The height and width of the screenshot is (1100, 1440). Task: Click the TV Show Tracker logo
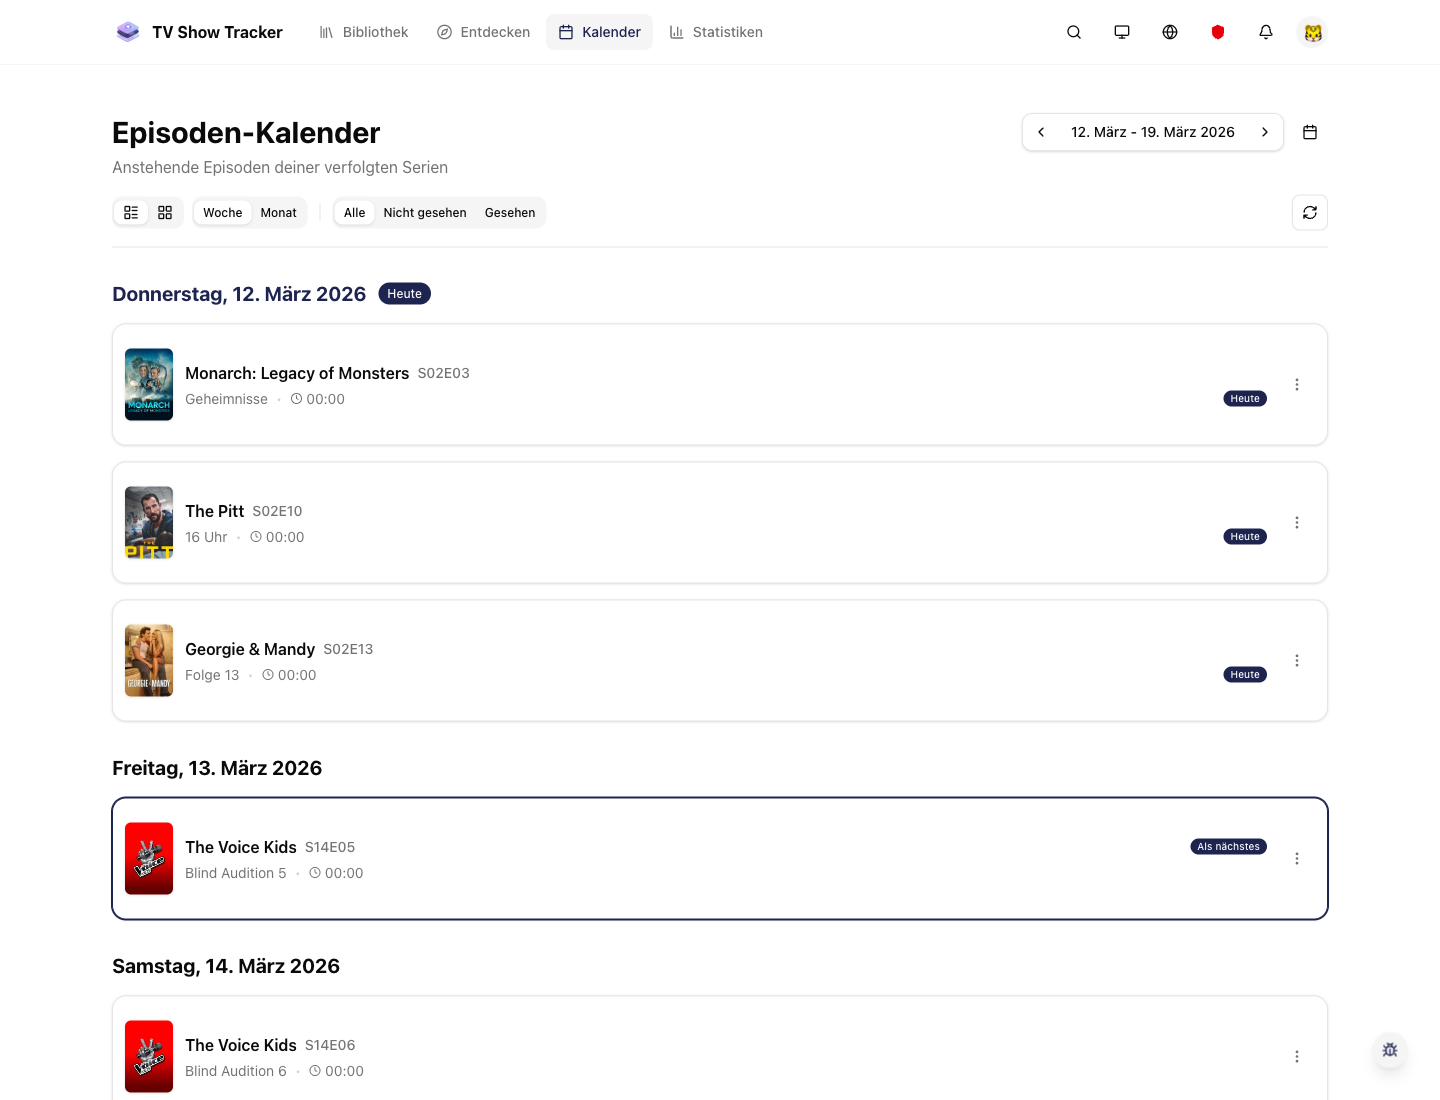pos(199,31)
